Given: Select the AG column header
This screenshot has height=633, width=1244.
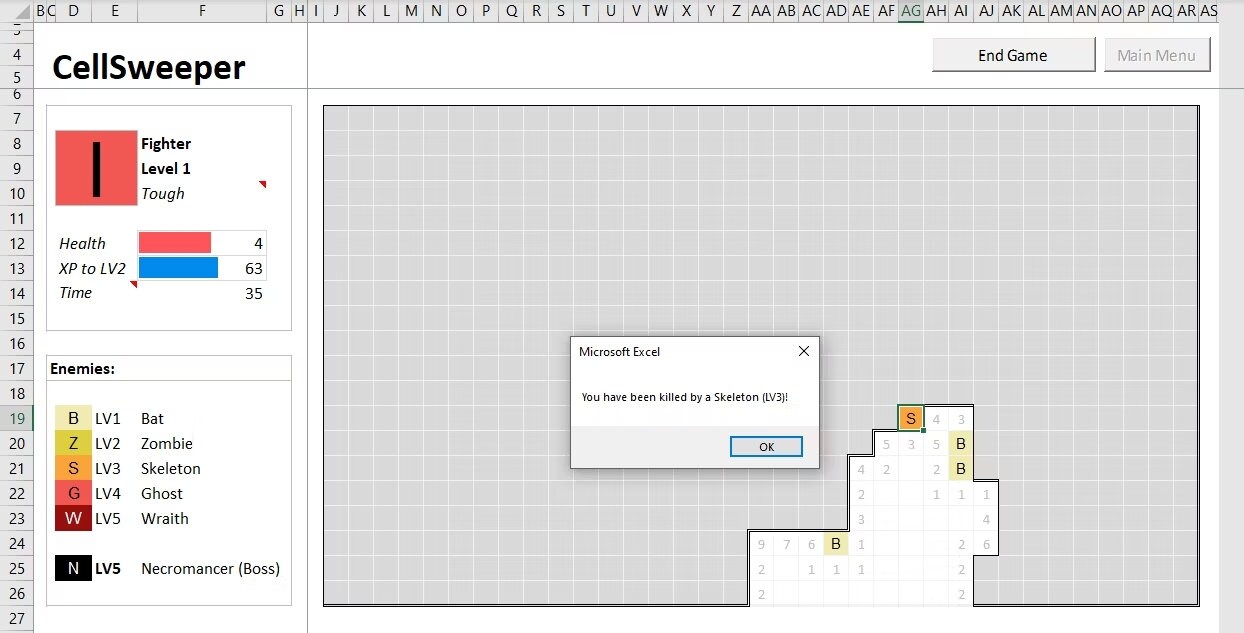Looking at the screenshot, I should (910, 11).
